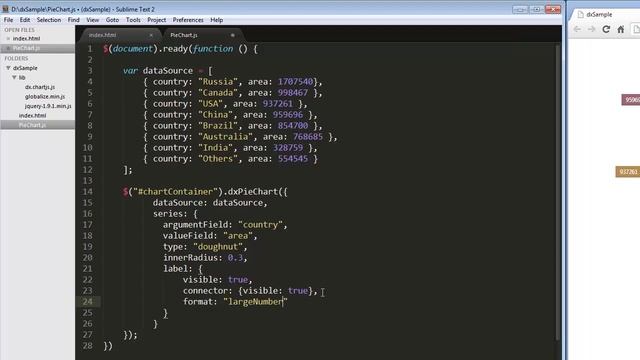Click the "largeNumber" format string

pyautogui.click(x=256, y=302)
